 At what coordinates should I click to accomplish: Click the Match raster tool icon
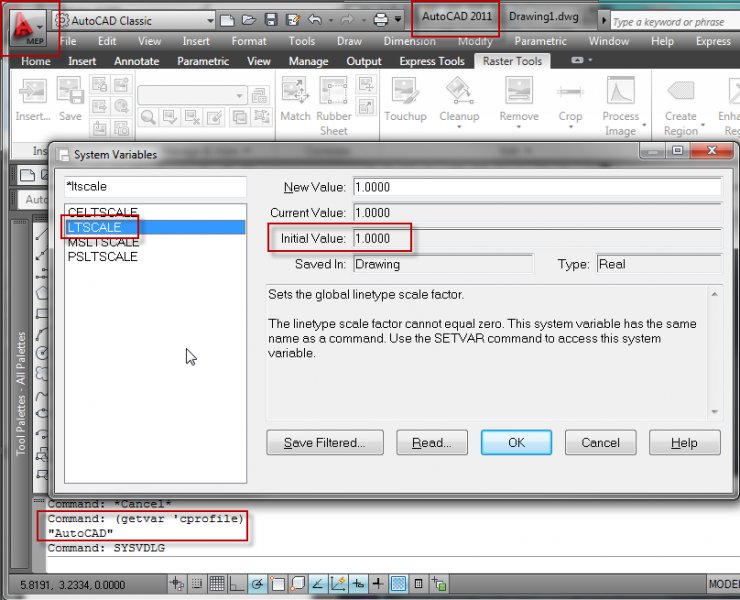tap(295, 91)
